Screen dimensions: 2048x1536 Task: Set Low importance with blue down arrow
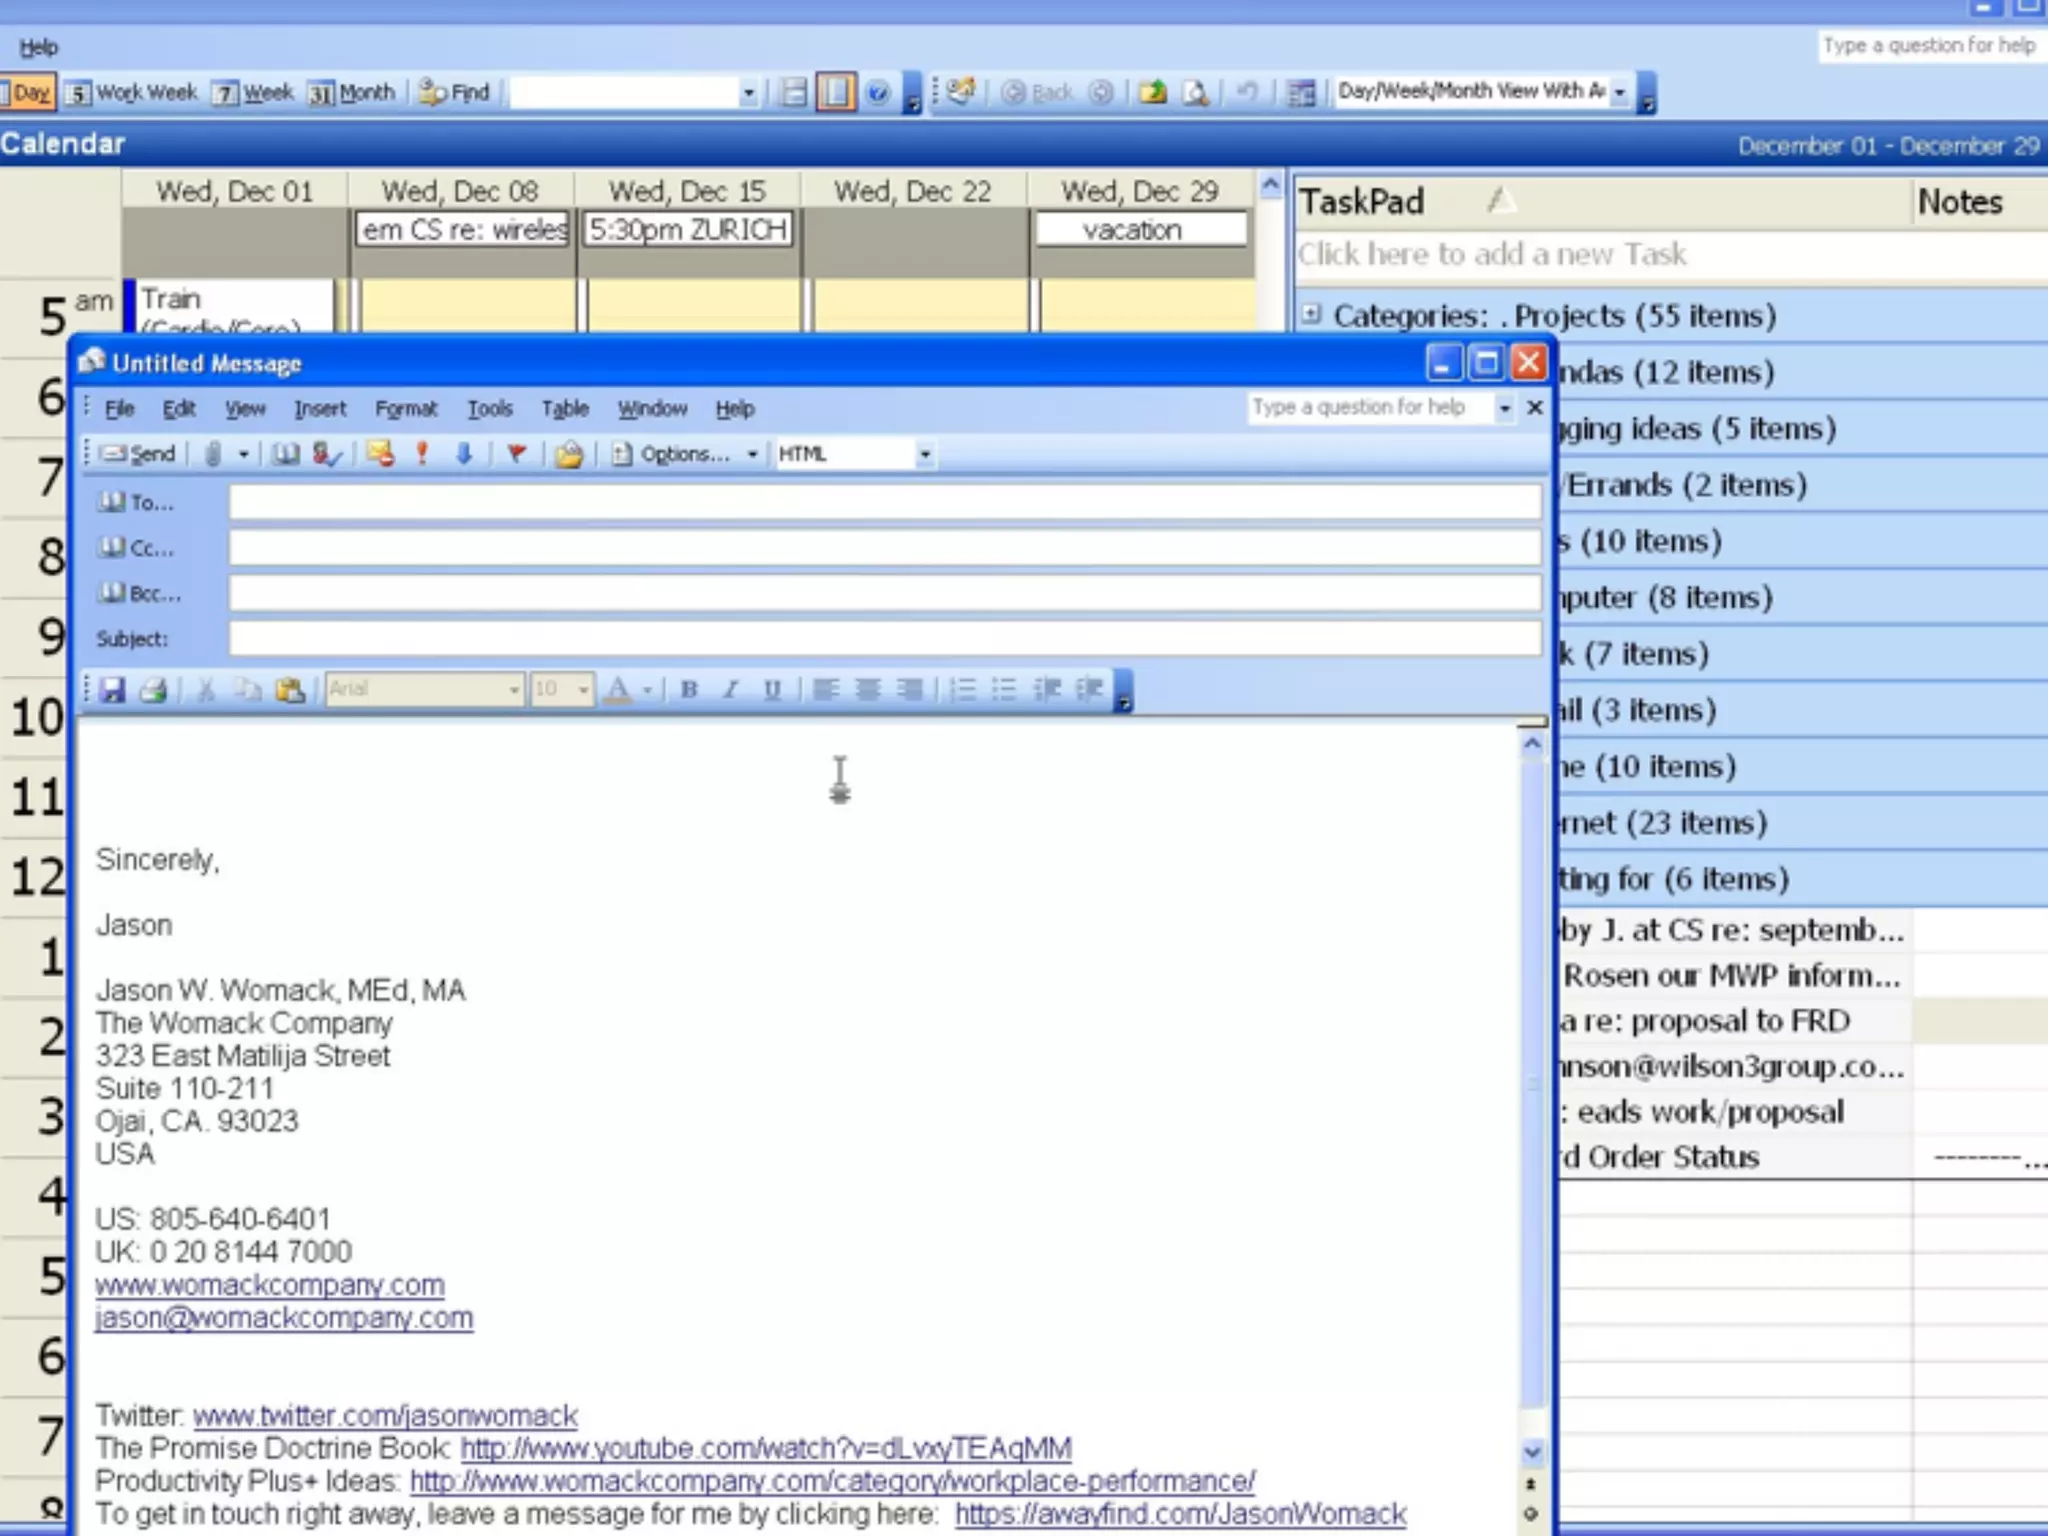tap(464, 454)
